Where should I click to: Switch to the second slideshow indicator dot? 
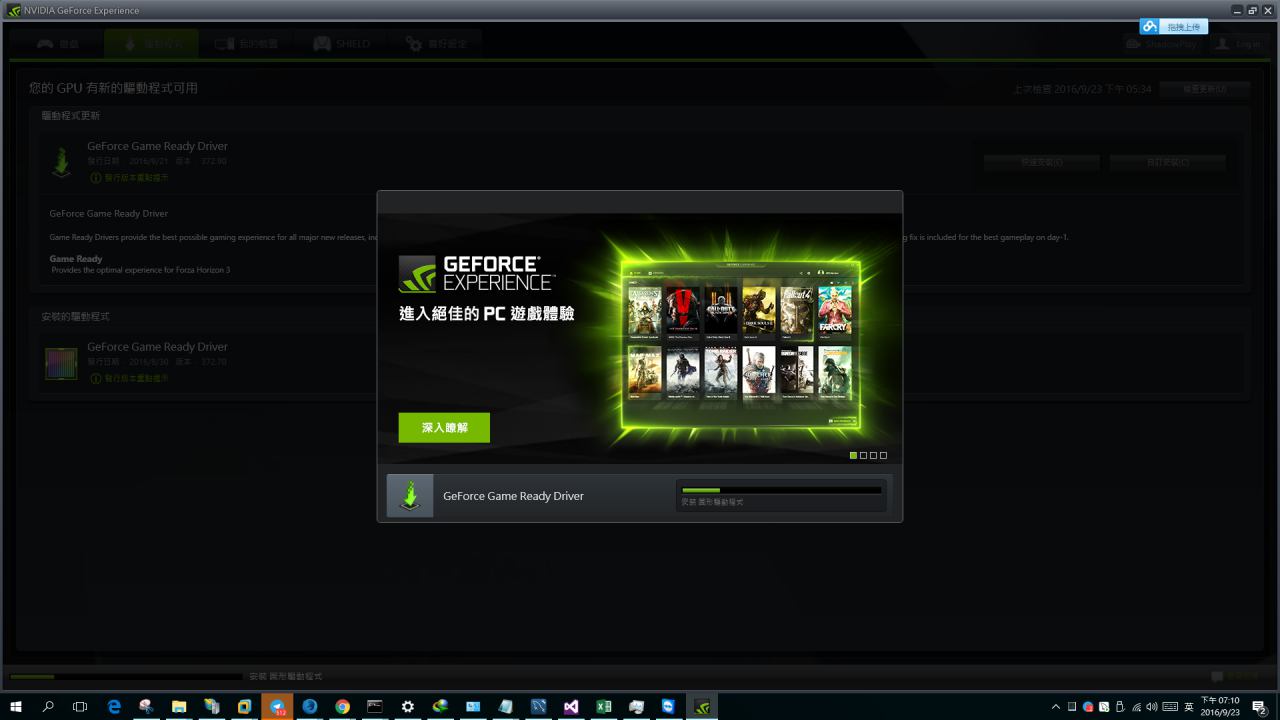tap(863, 456)
